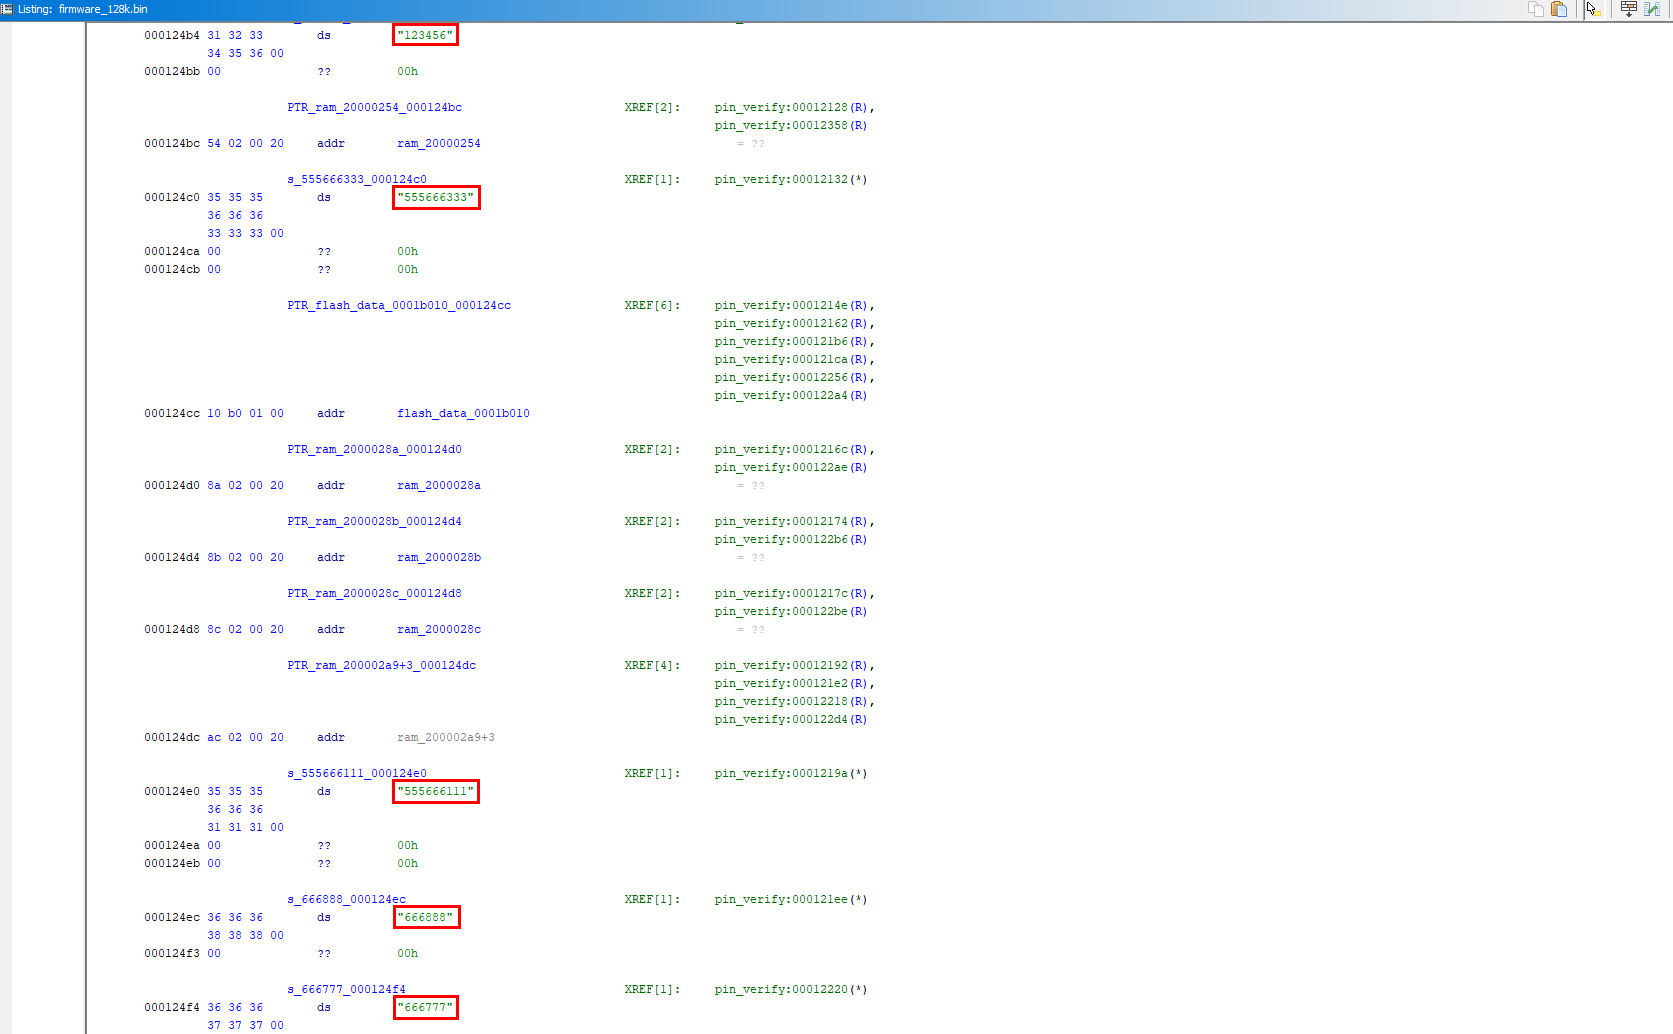
Task: Click the "555666111" string data
Action: [436, 792]
